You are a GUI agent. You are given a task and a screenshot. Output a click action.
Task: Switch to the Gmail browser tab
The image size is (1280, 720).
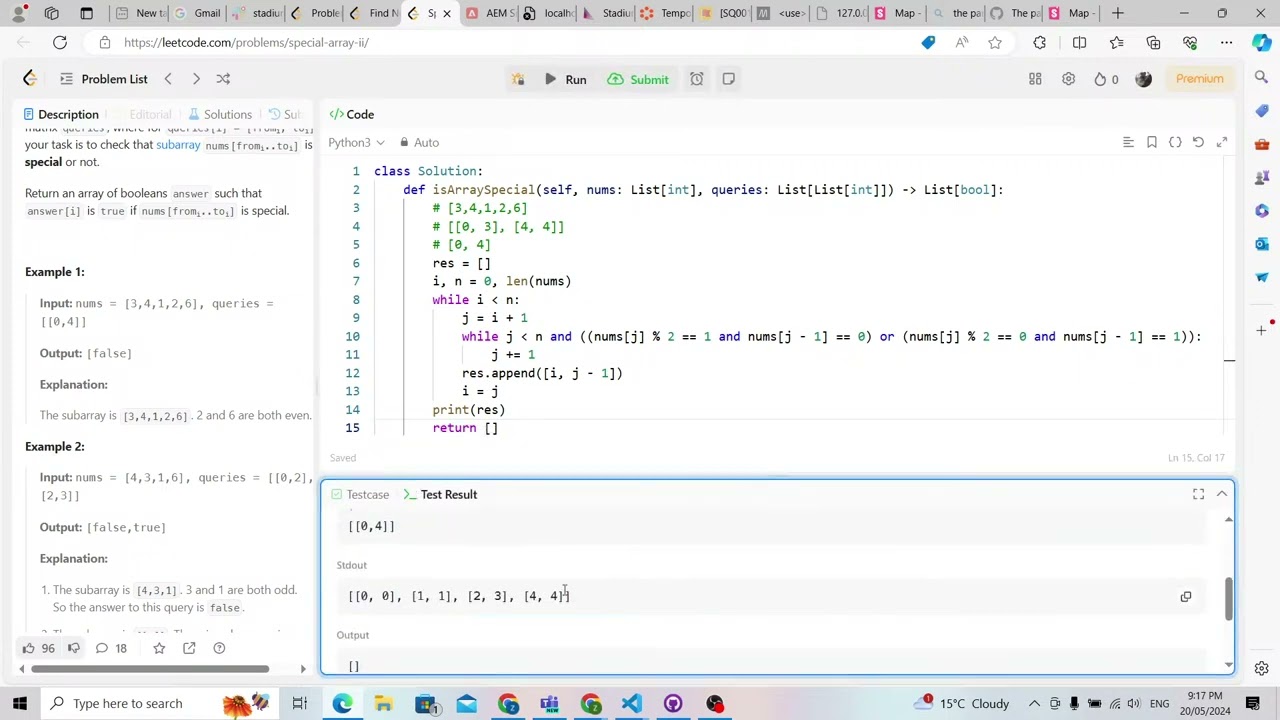(196, 13)
